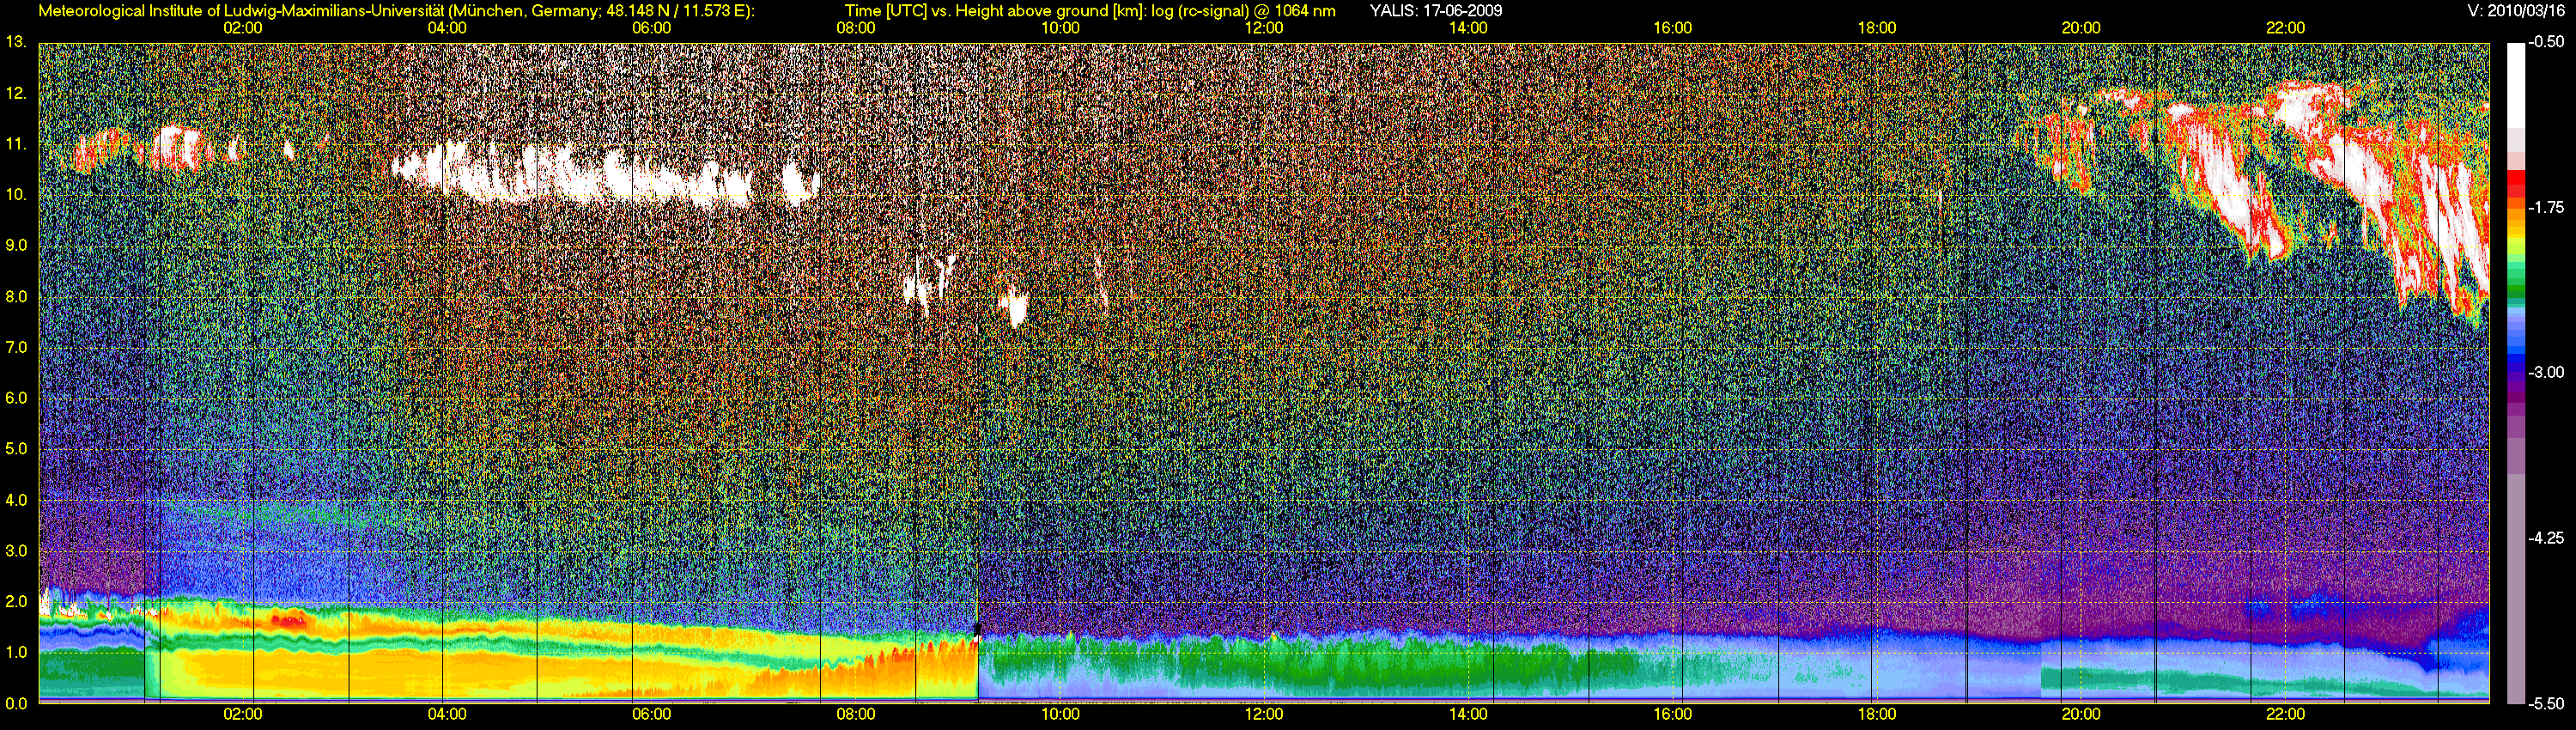Click the 8.0 height axis label

(x=16, y=297)
